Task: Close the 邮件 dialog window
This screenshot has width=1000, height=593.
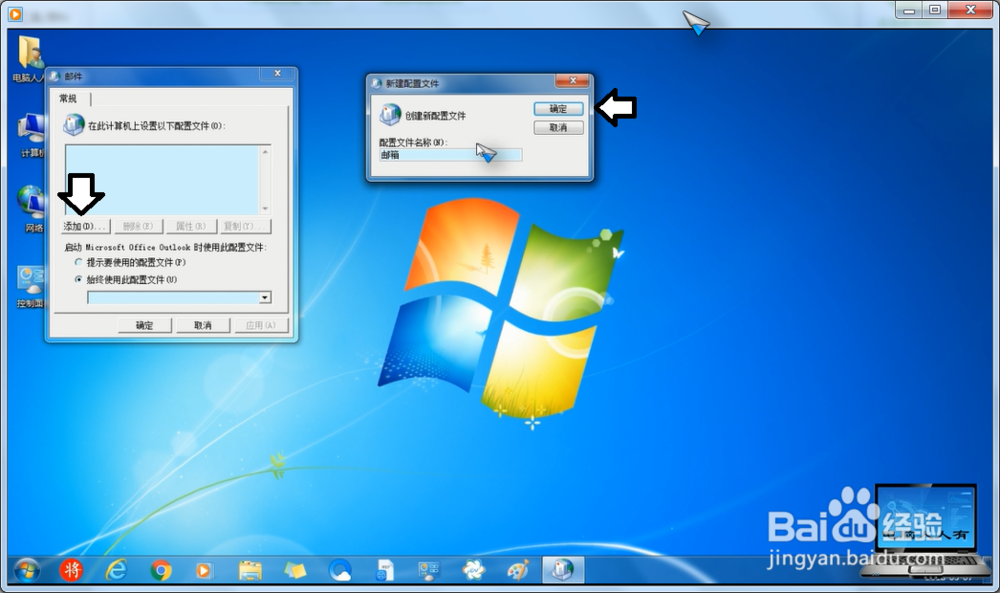Action: (x=277, y=73)
